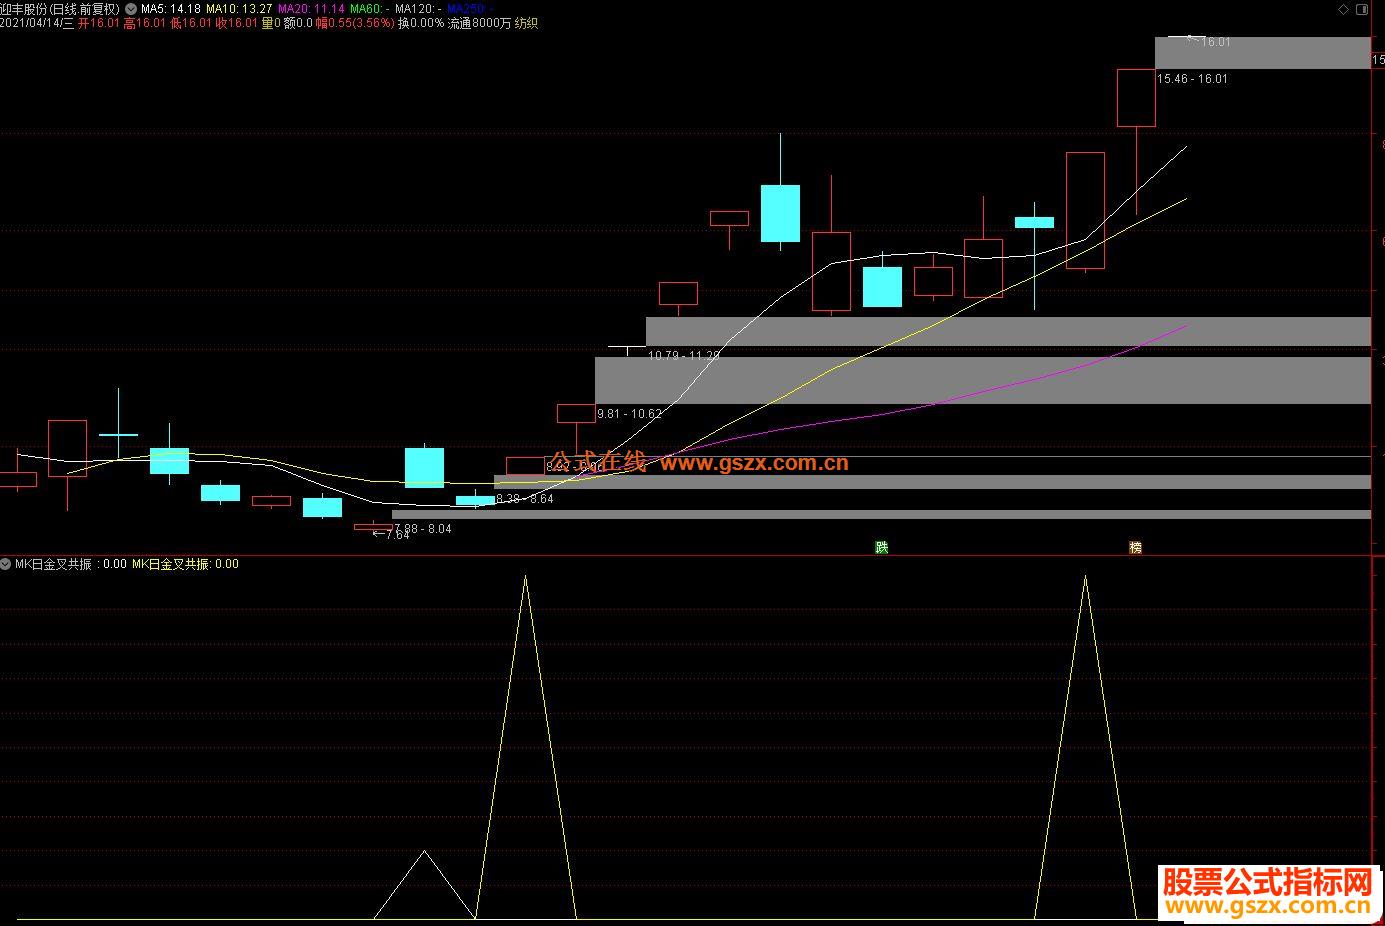Screen dimensions: 1385x926
Task: Click the 榜 marker below the chart
Action: click(x=1135, y=547)
